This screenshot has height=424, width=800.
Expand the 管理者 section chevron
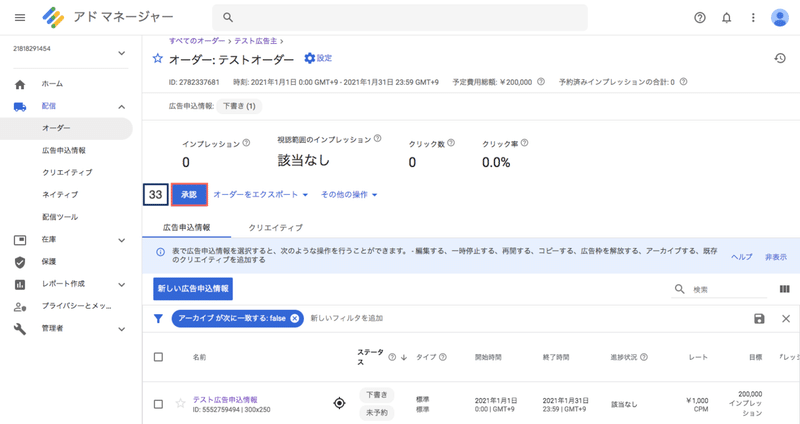pyautogui.click(x=121, y=329)
